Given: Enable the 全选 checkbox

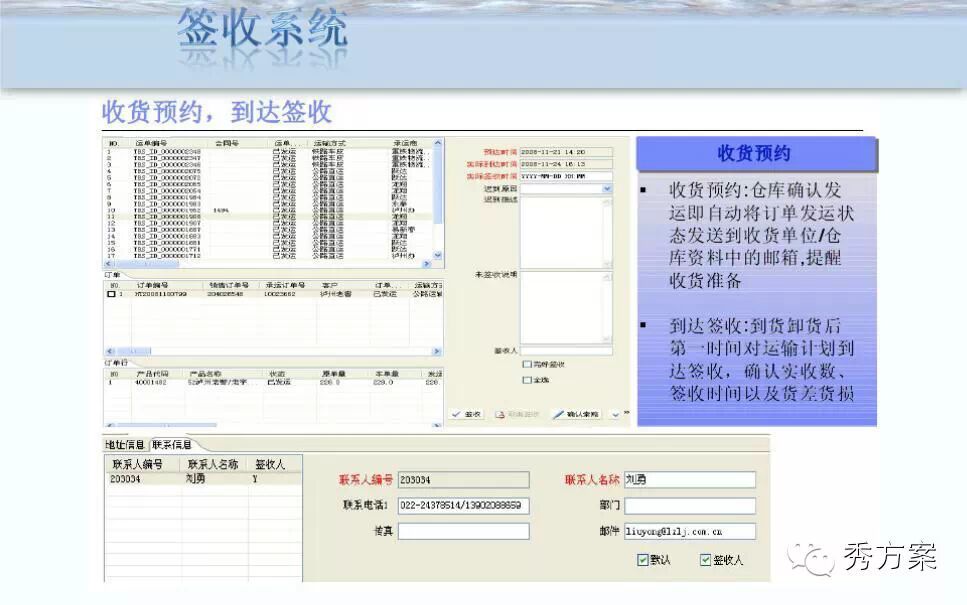Looking at the screenshot, I should 527,380.
